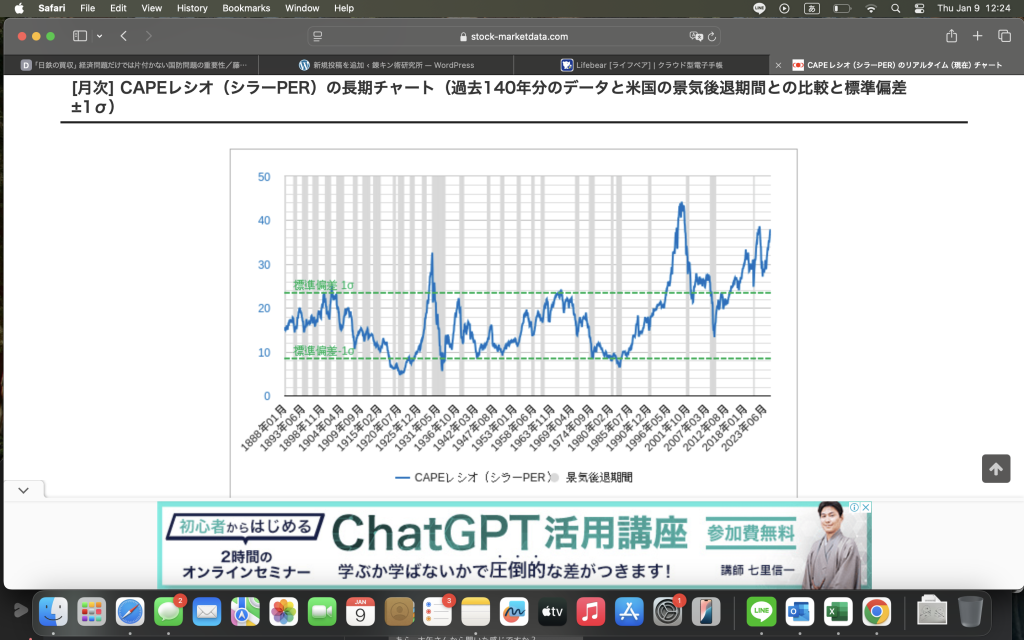Launch LINE from the Dock
The width and height of the screenshot is (1024, 640).
coord(762,611)
